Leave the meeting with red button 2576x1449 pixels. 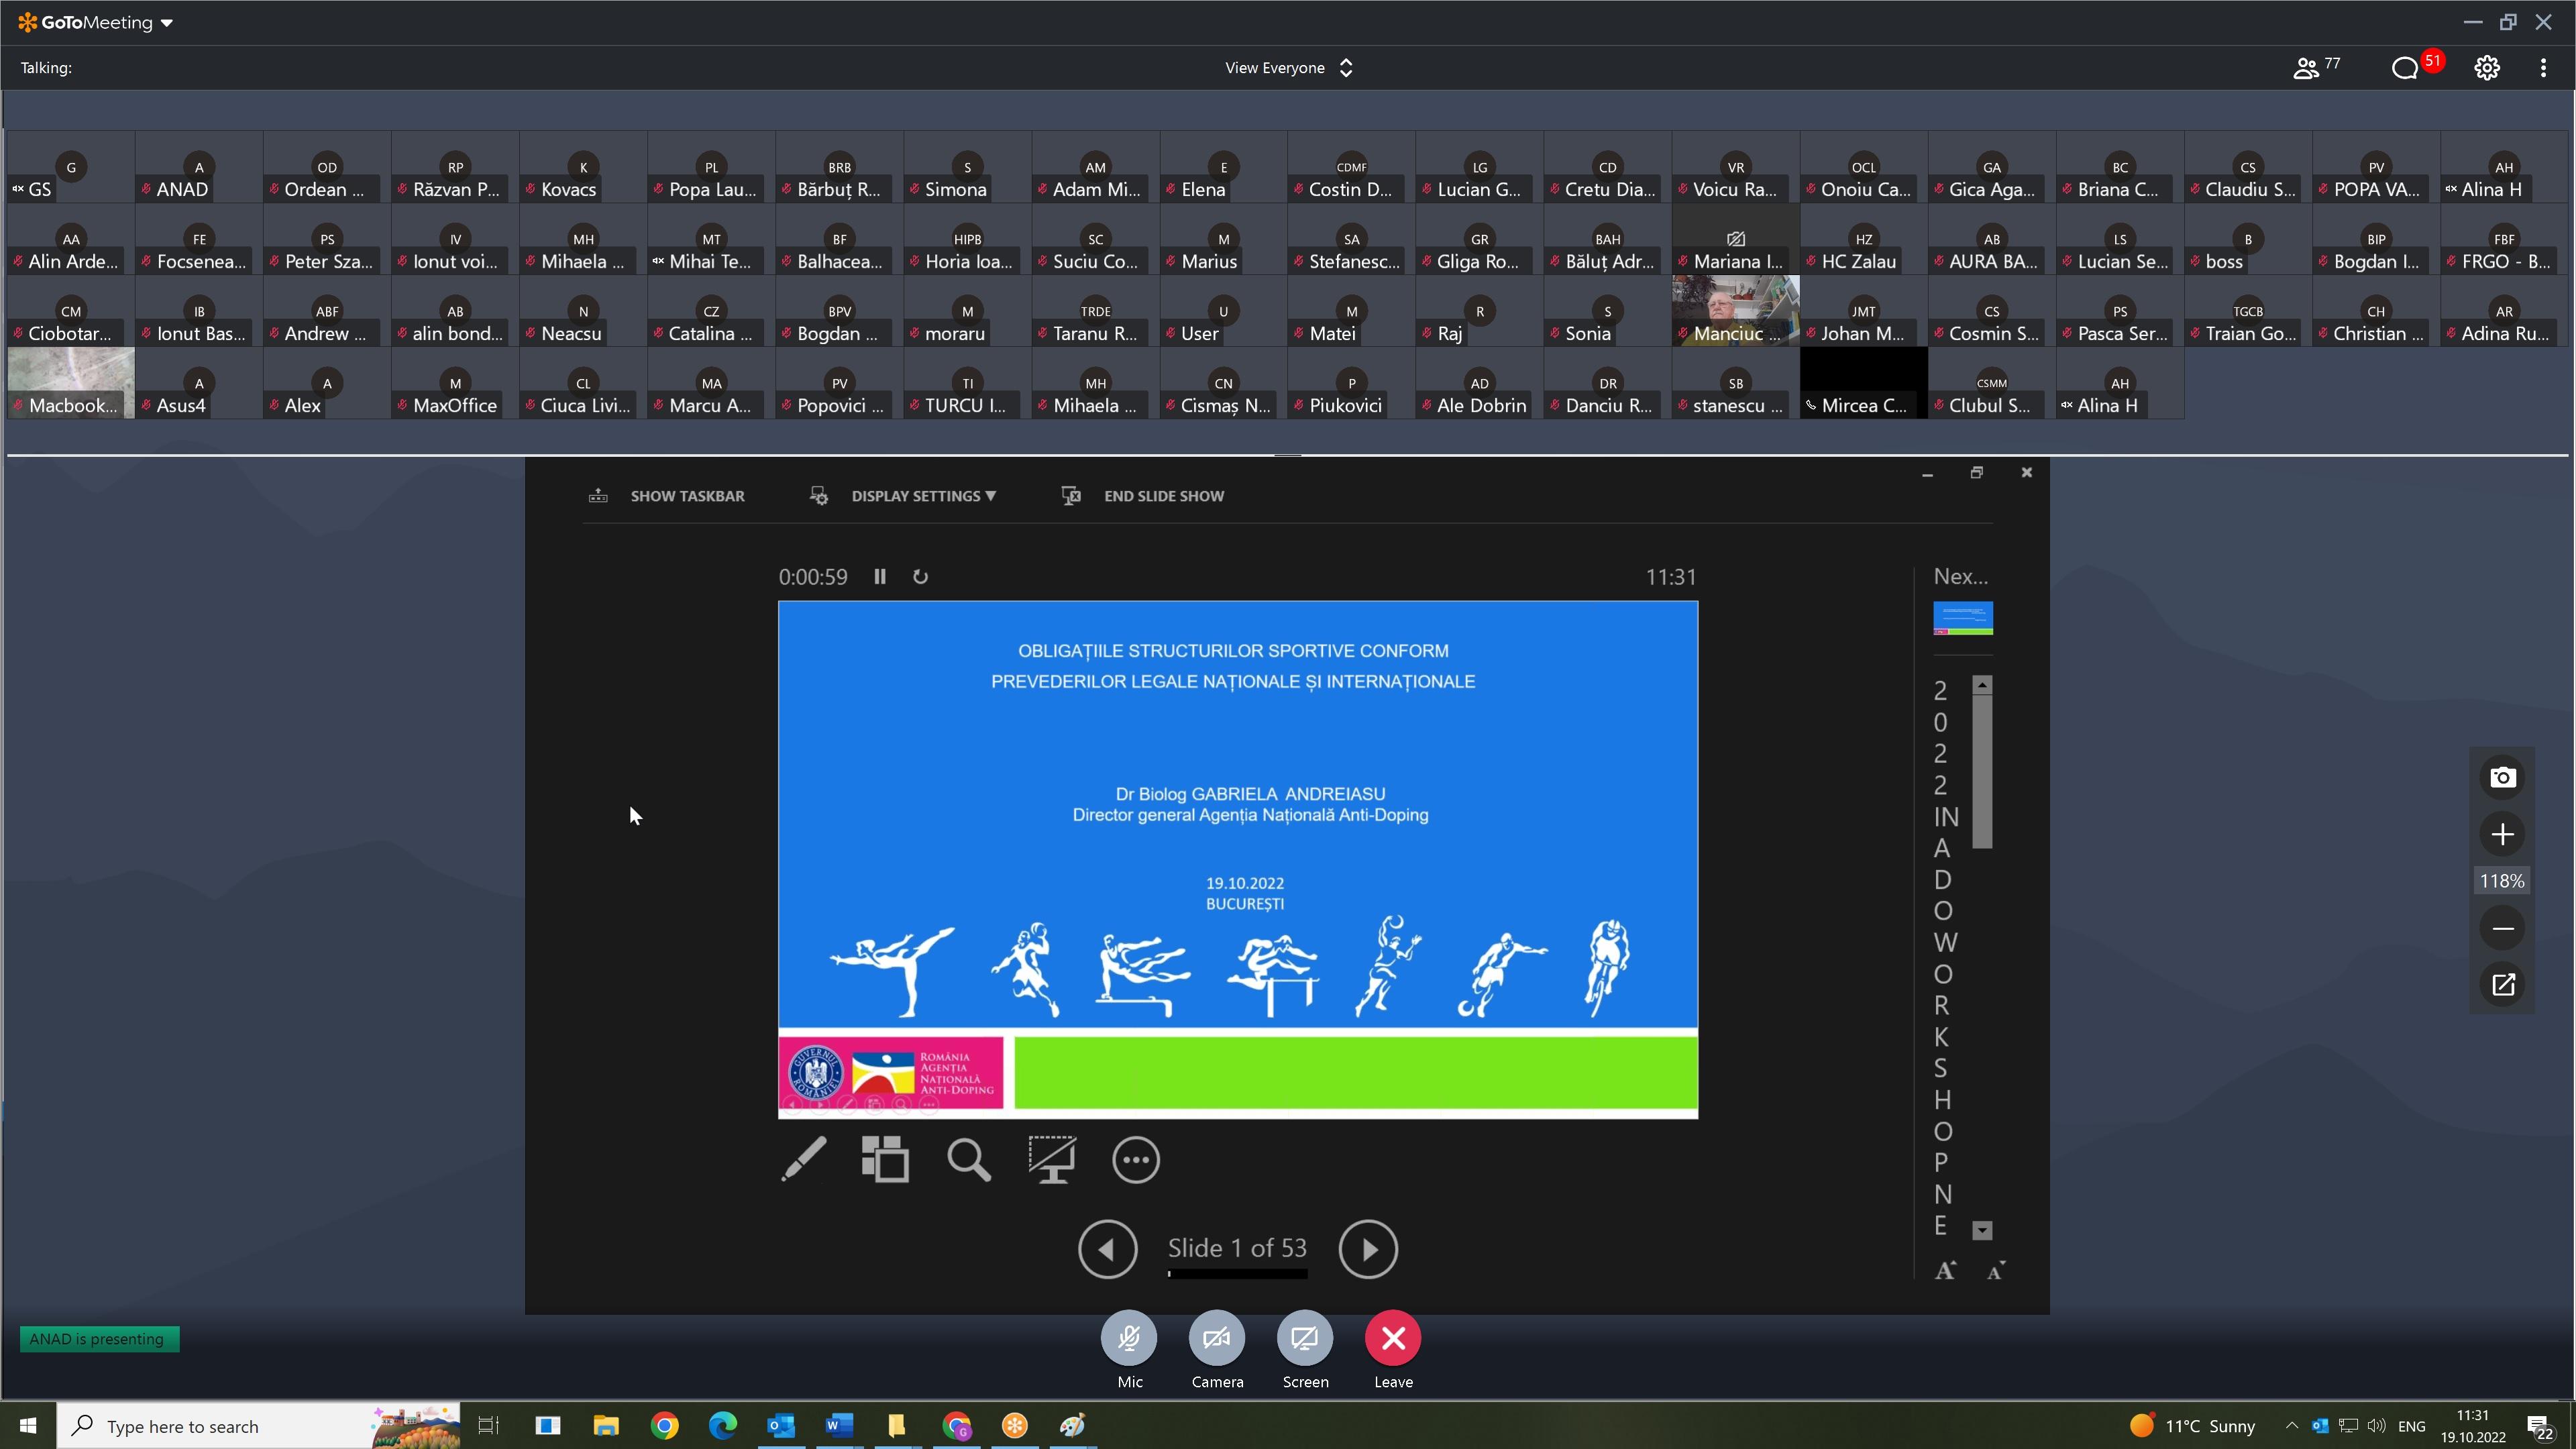[x=1393, y=1338]
